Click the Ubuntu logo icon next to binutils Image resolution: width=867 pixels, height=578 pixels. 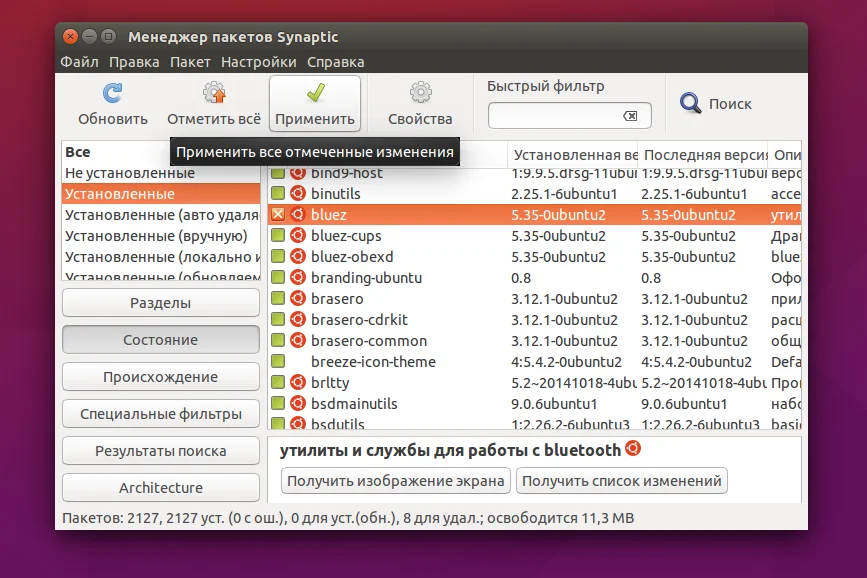(298, 194)
